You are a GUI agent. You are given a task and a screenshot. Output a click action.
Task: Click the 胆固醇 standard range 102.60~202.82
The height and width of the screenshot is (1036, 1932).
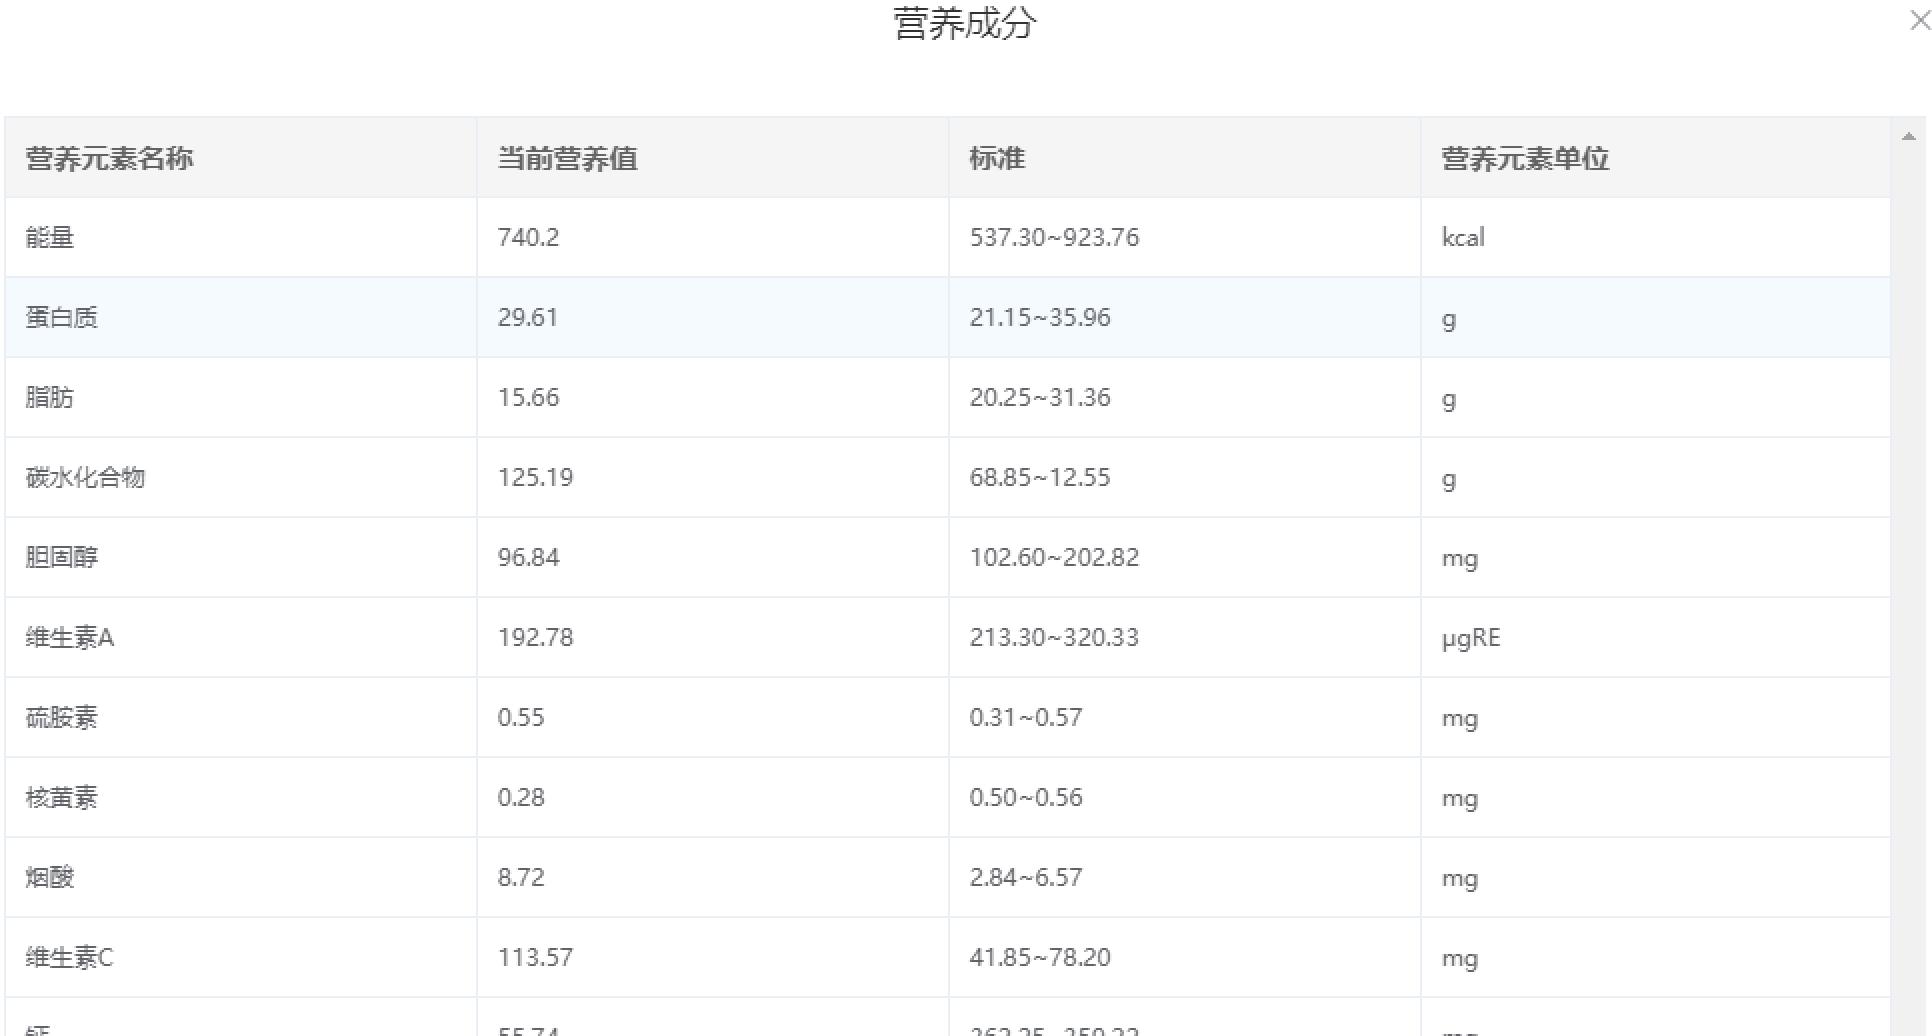pyautogui.click(x=1054, y=558)
